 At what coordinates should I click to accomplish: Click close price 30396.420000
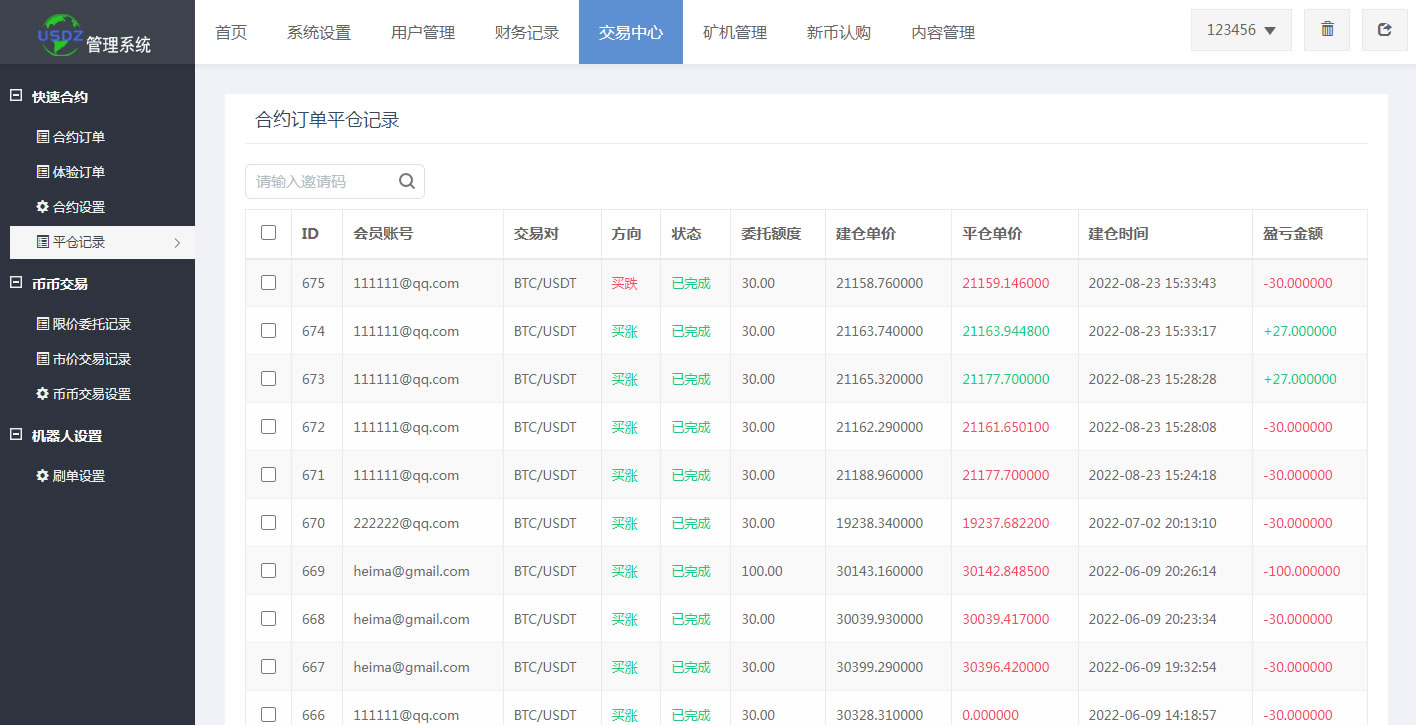tap(1006, 667)
